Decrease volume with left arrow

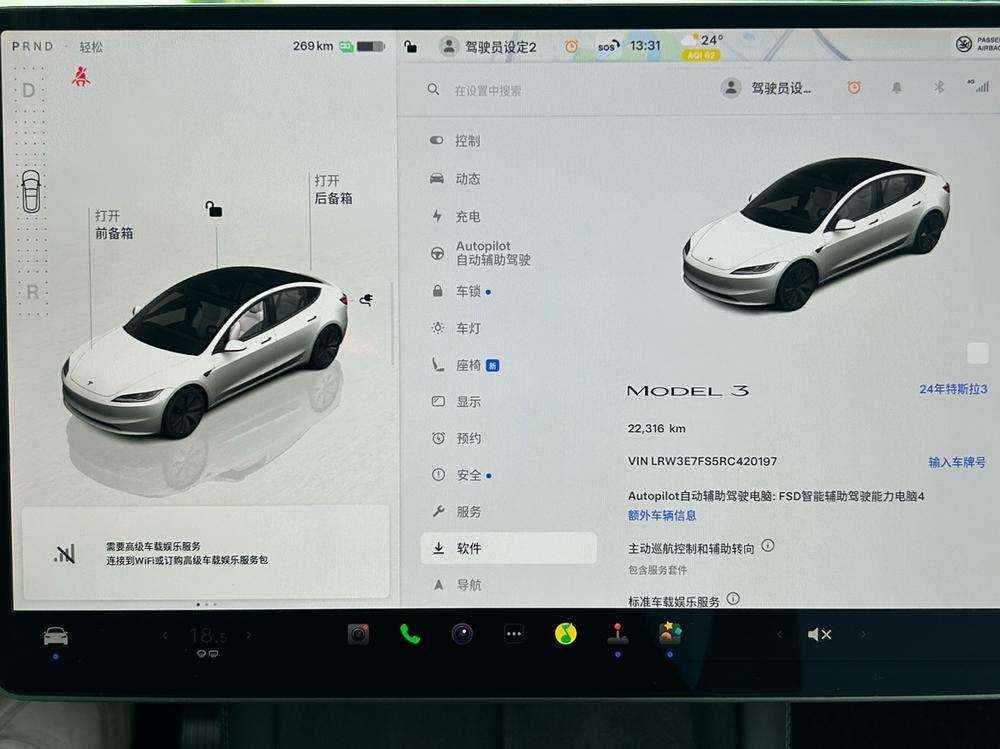click(779, 634)
